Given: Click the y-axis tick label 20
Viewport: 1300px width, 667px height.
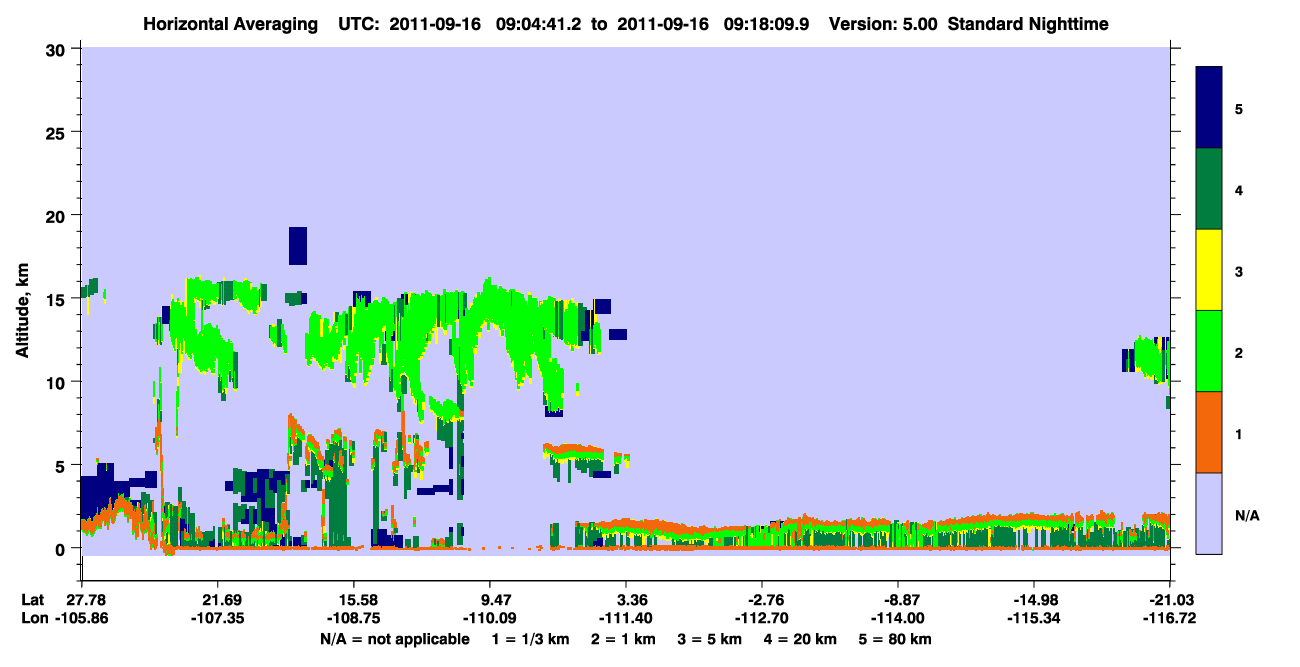Looking at the screenshot, I should (x=58, y=215).
